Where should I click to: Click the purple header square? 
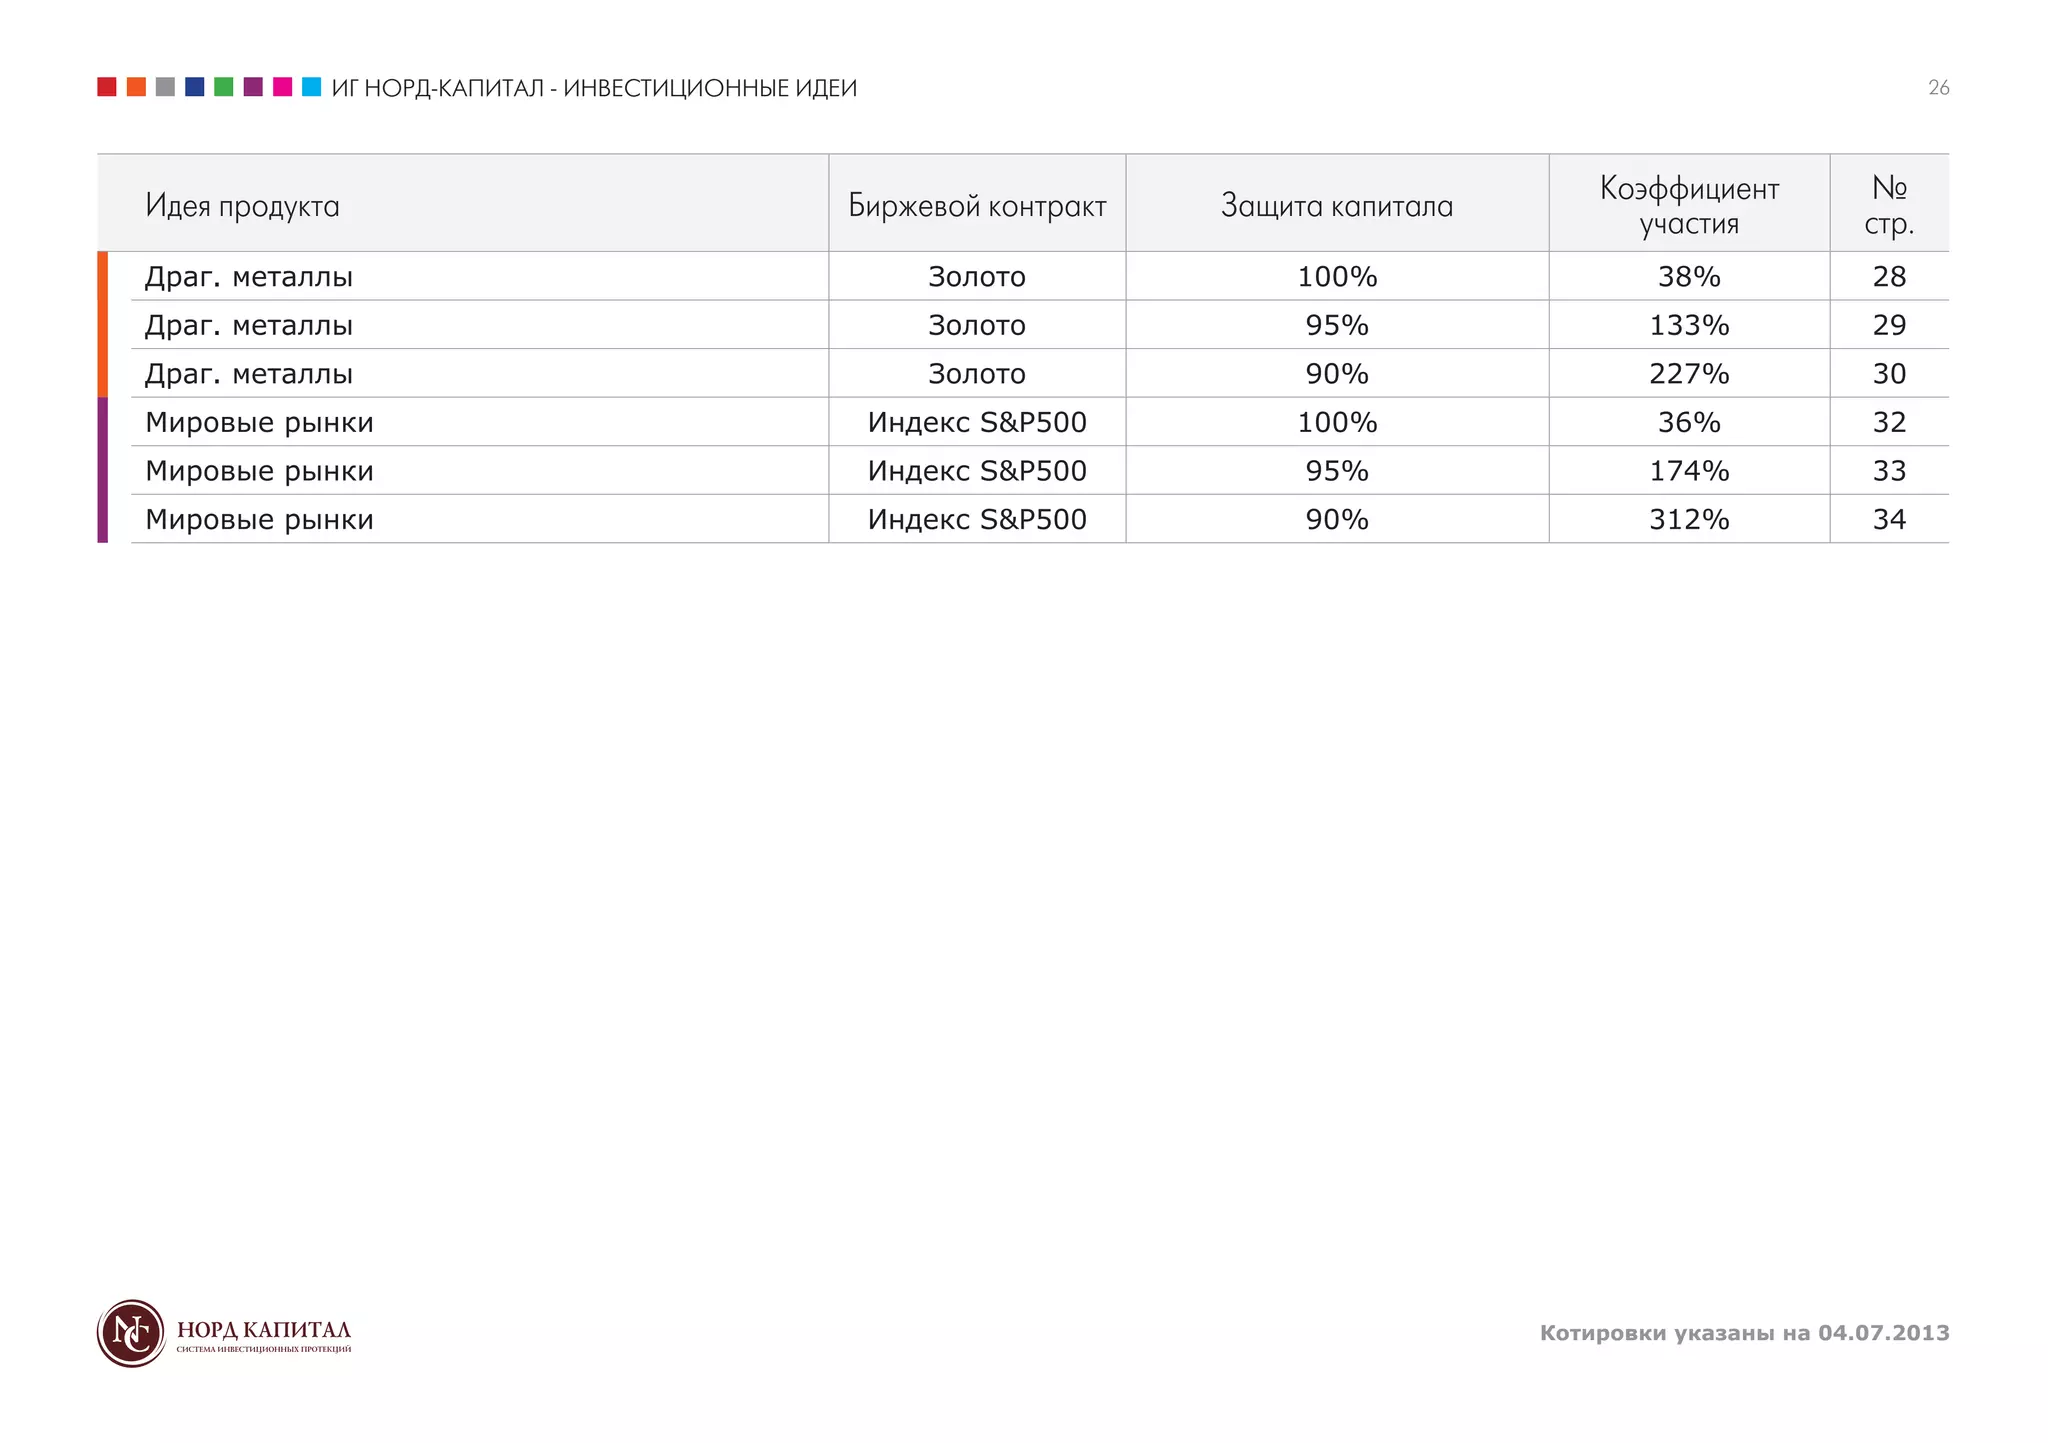click(253, 87)
